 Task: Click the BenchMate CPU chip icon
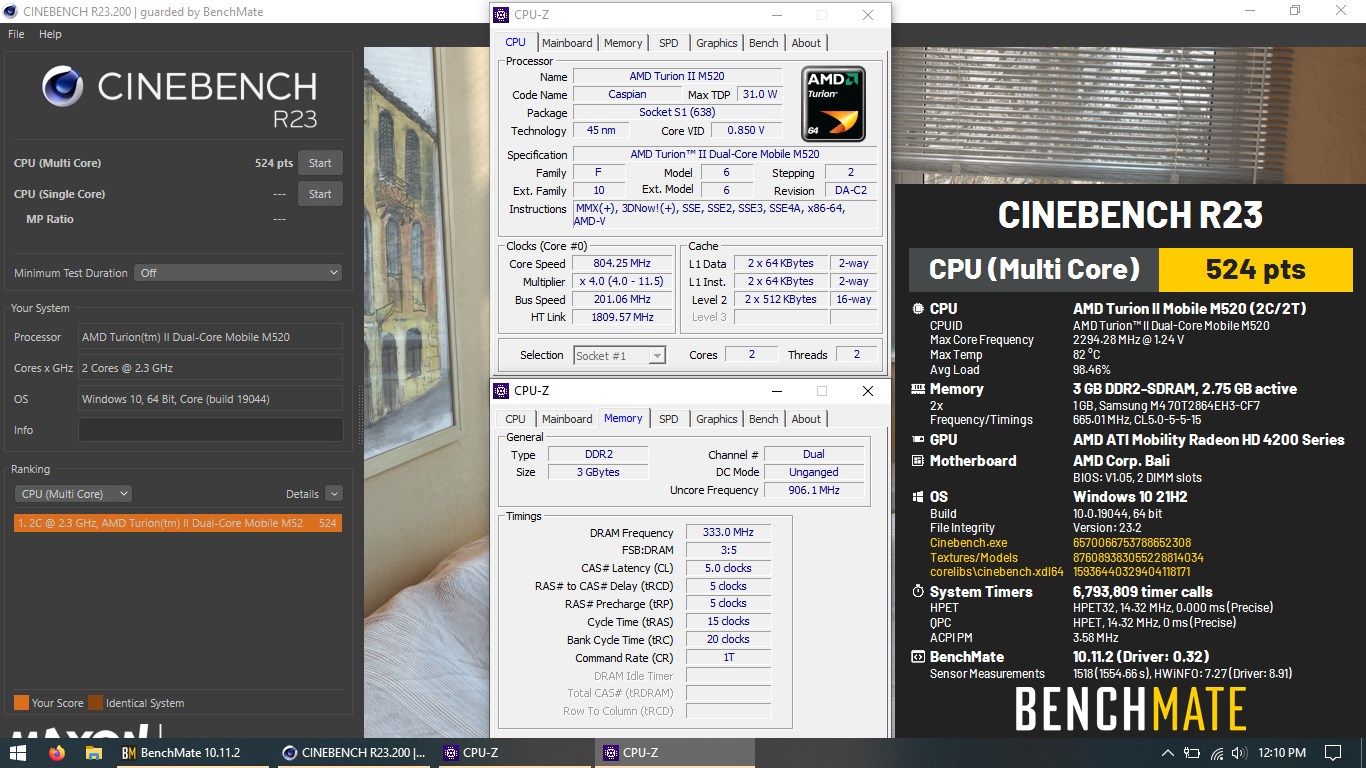click(x=918, y=309)
